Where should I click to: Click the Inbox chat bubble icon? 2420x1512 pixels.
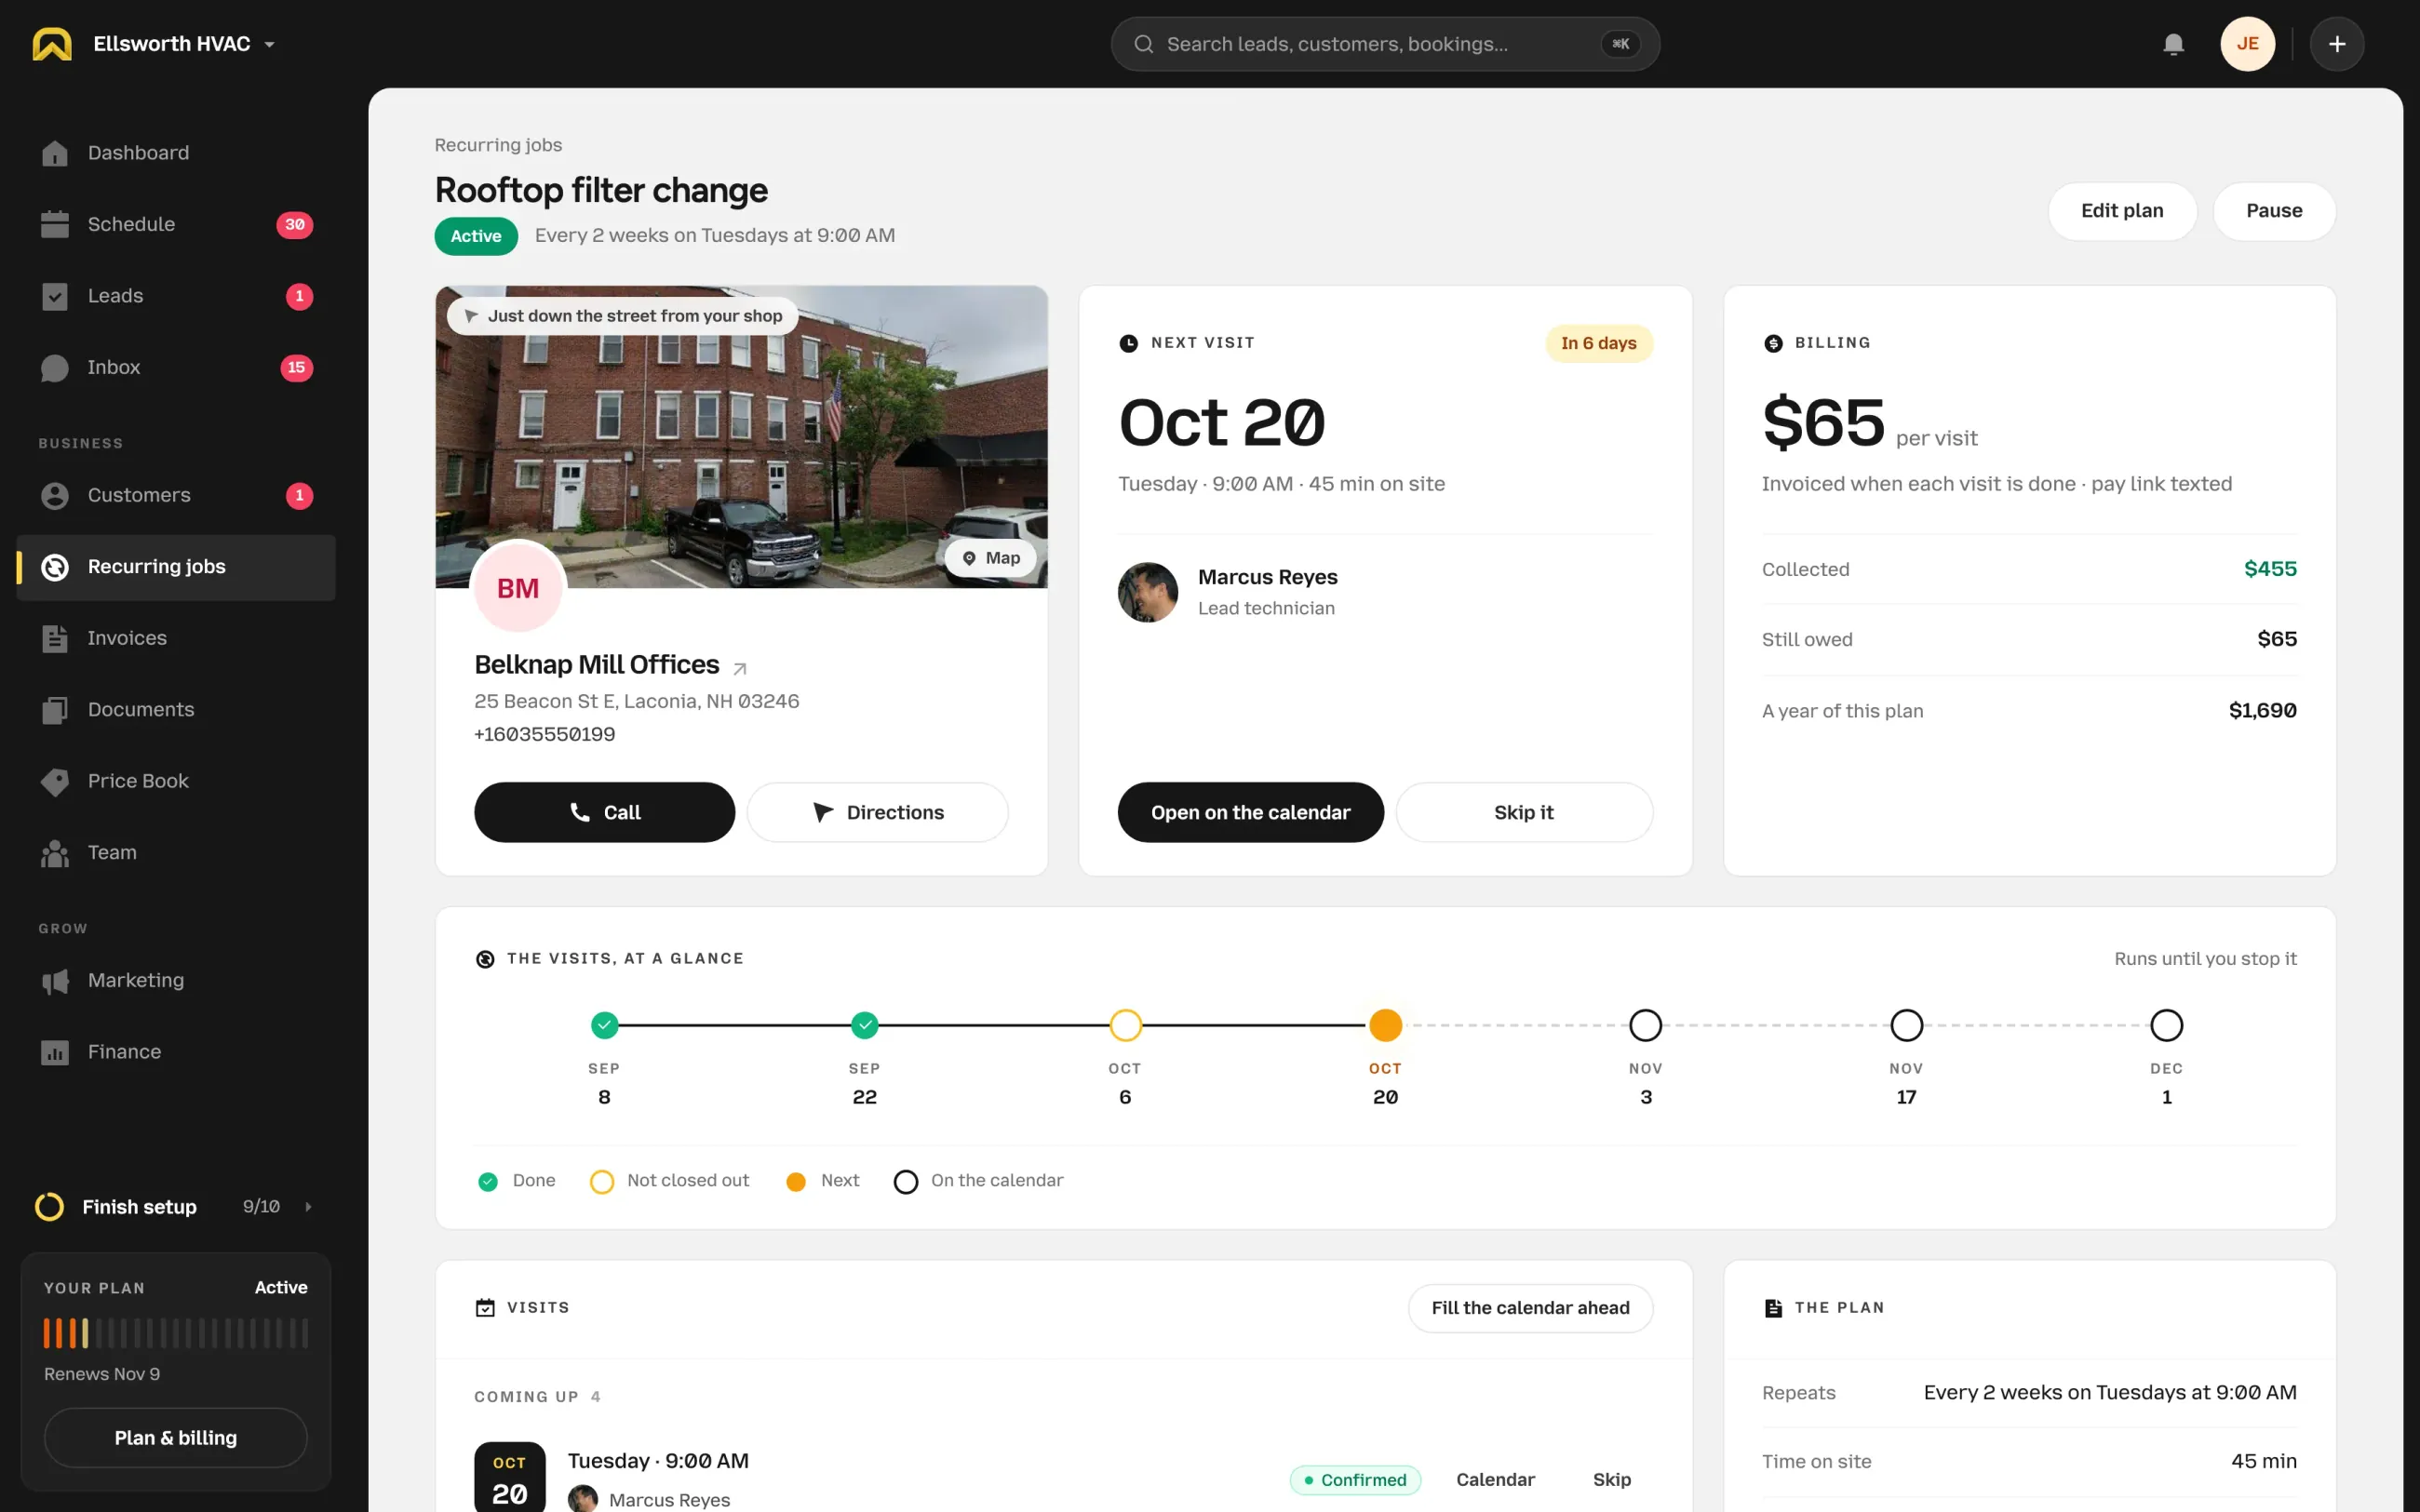[55, 368]
